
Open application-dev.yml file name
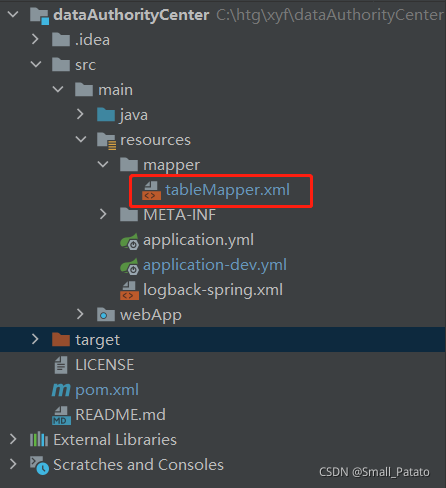click(x=215, y=265)
